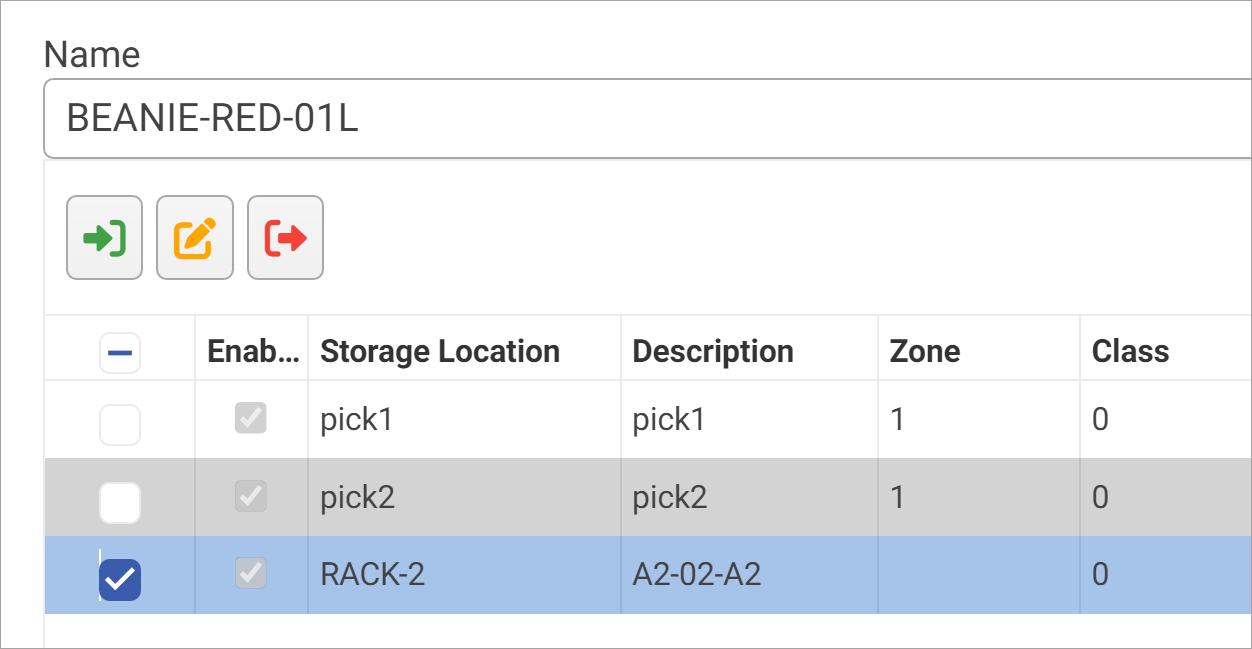Screen dimensions: 1252x649
Task: Click the truncated Enabled column header
Action: click(x=251, y=351)
